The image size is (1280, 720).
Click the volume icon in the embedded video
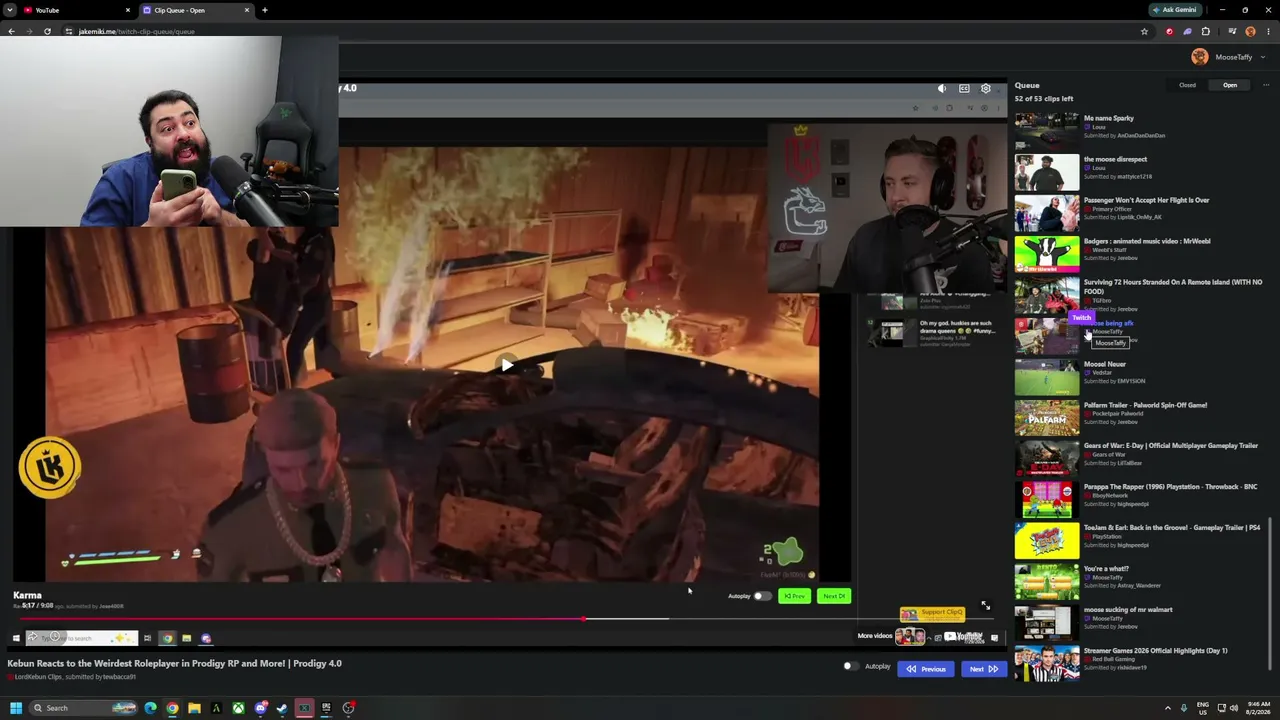tap(942, 88)
